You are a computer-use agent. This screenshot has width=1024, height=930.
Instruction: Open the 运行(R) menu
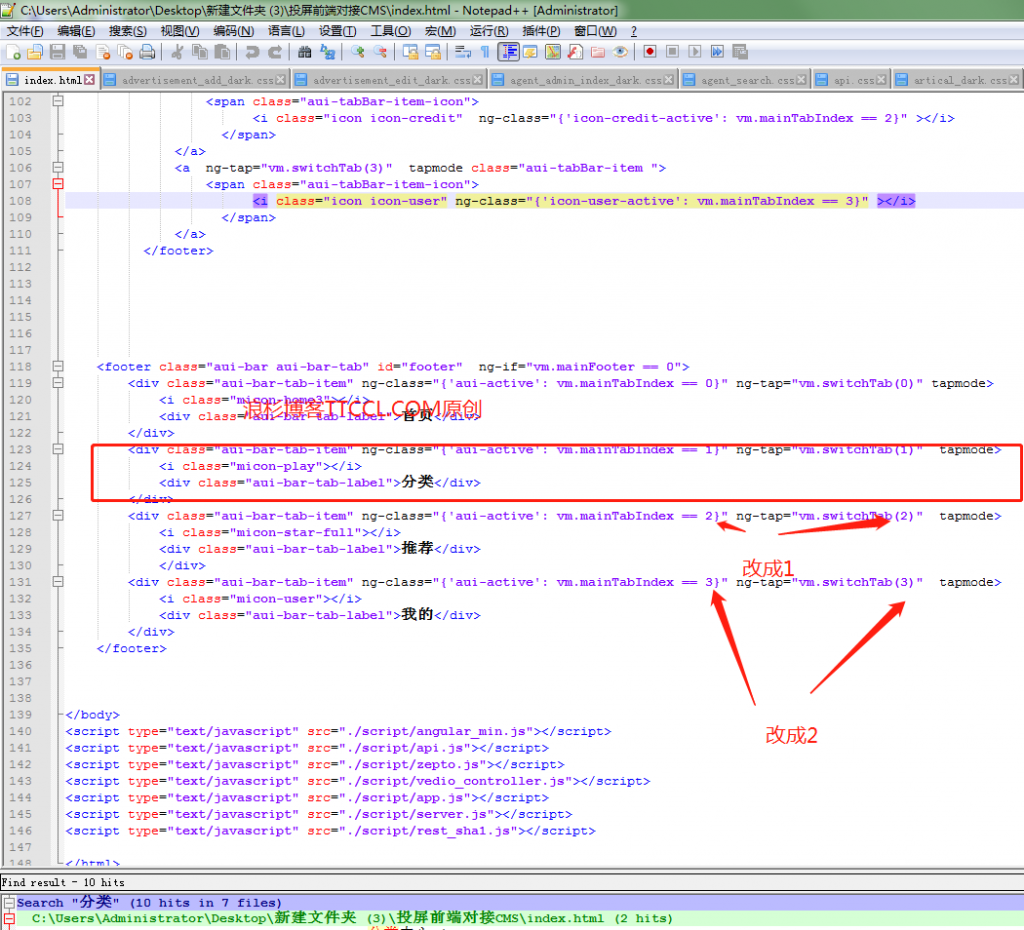tap(489, 31)
